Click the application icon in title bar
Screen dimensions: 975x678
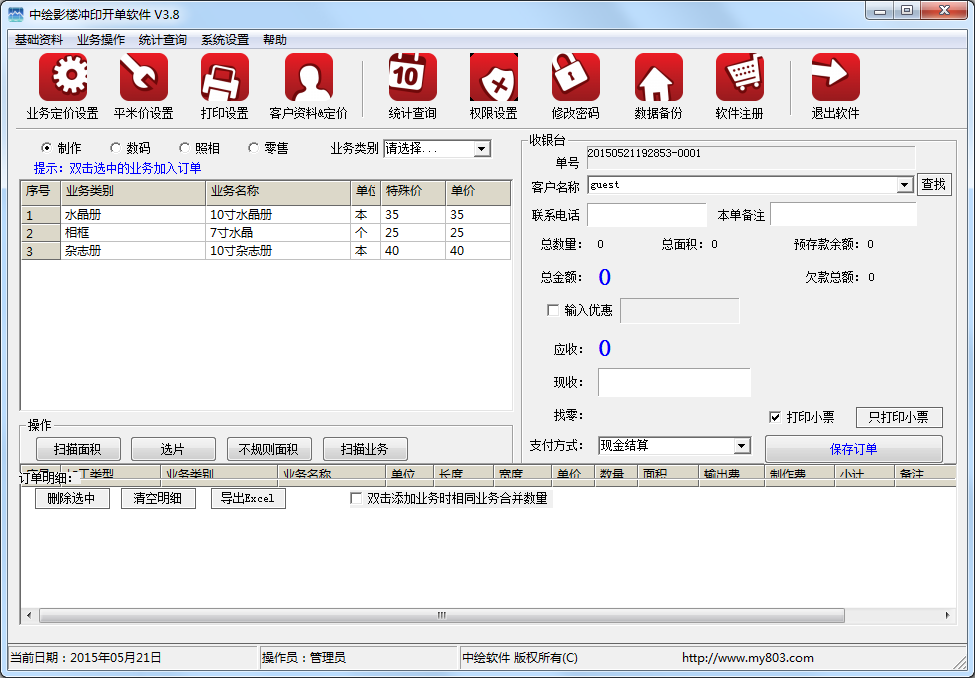16,14
